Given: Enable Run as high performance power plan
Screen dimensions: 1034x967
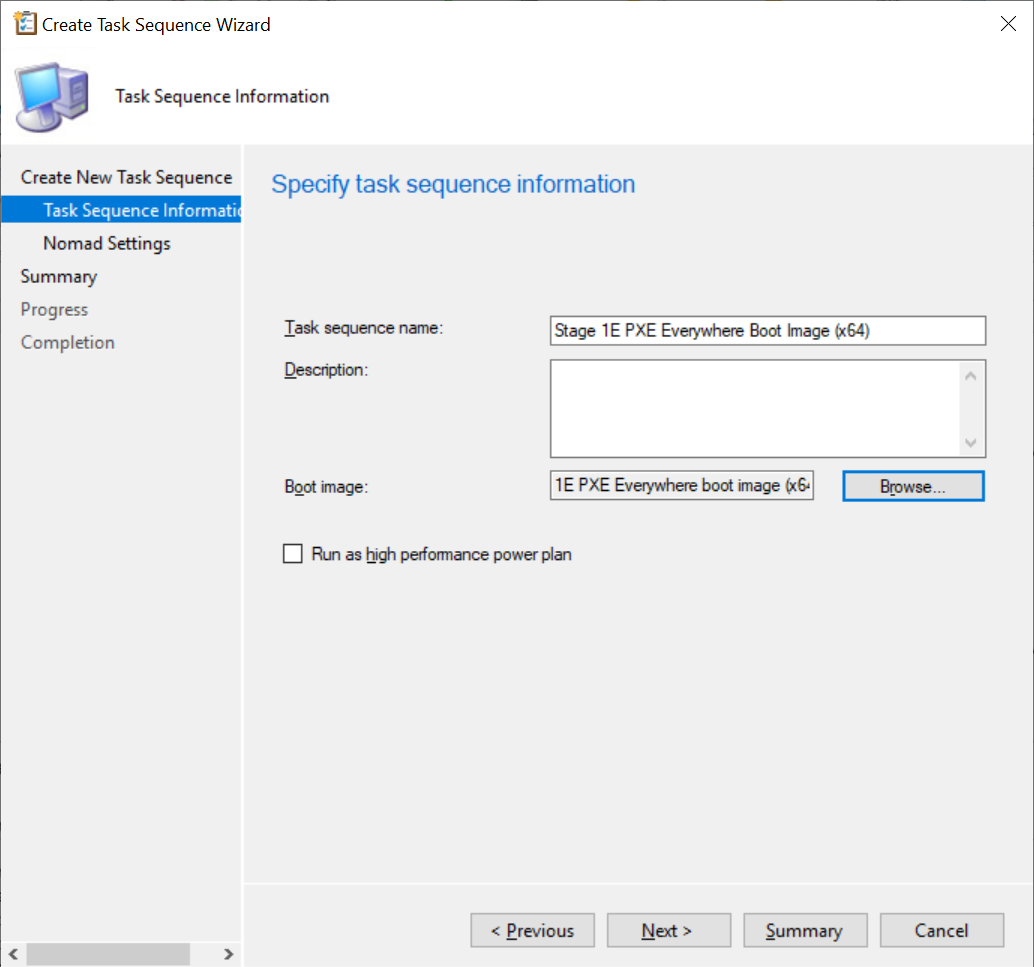Looking at the screenshot, I should tap(293, 554).
